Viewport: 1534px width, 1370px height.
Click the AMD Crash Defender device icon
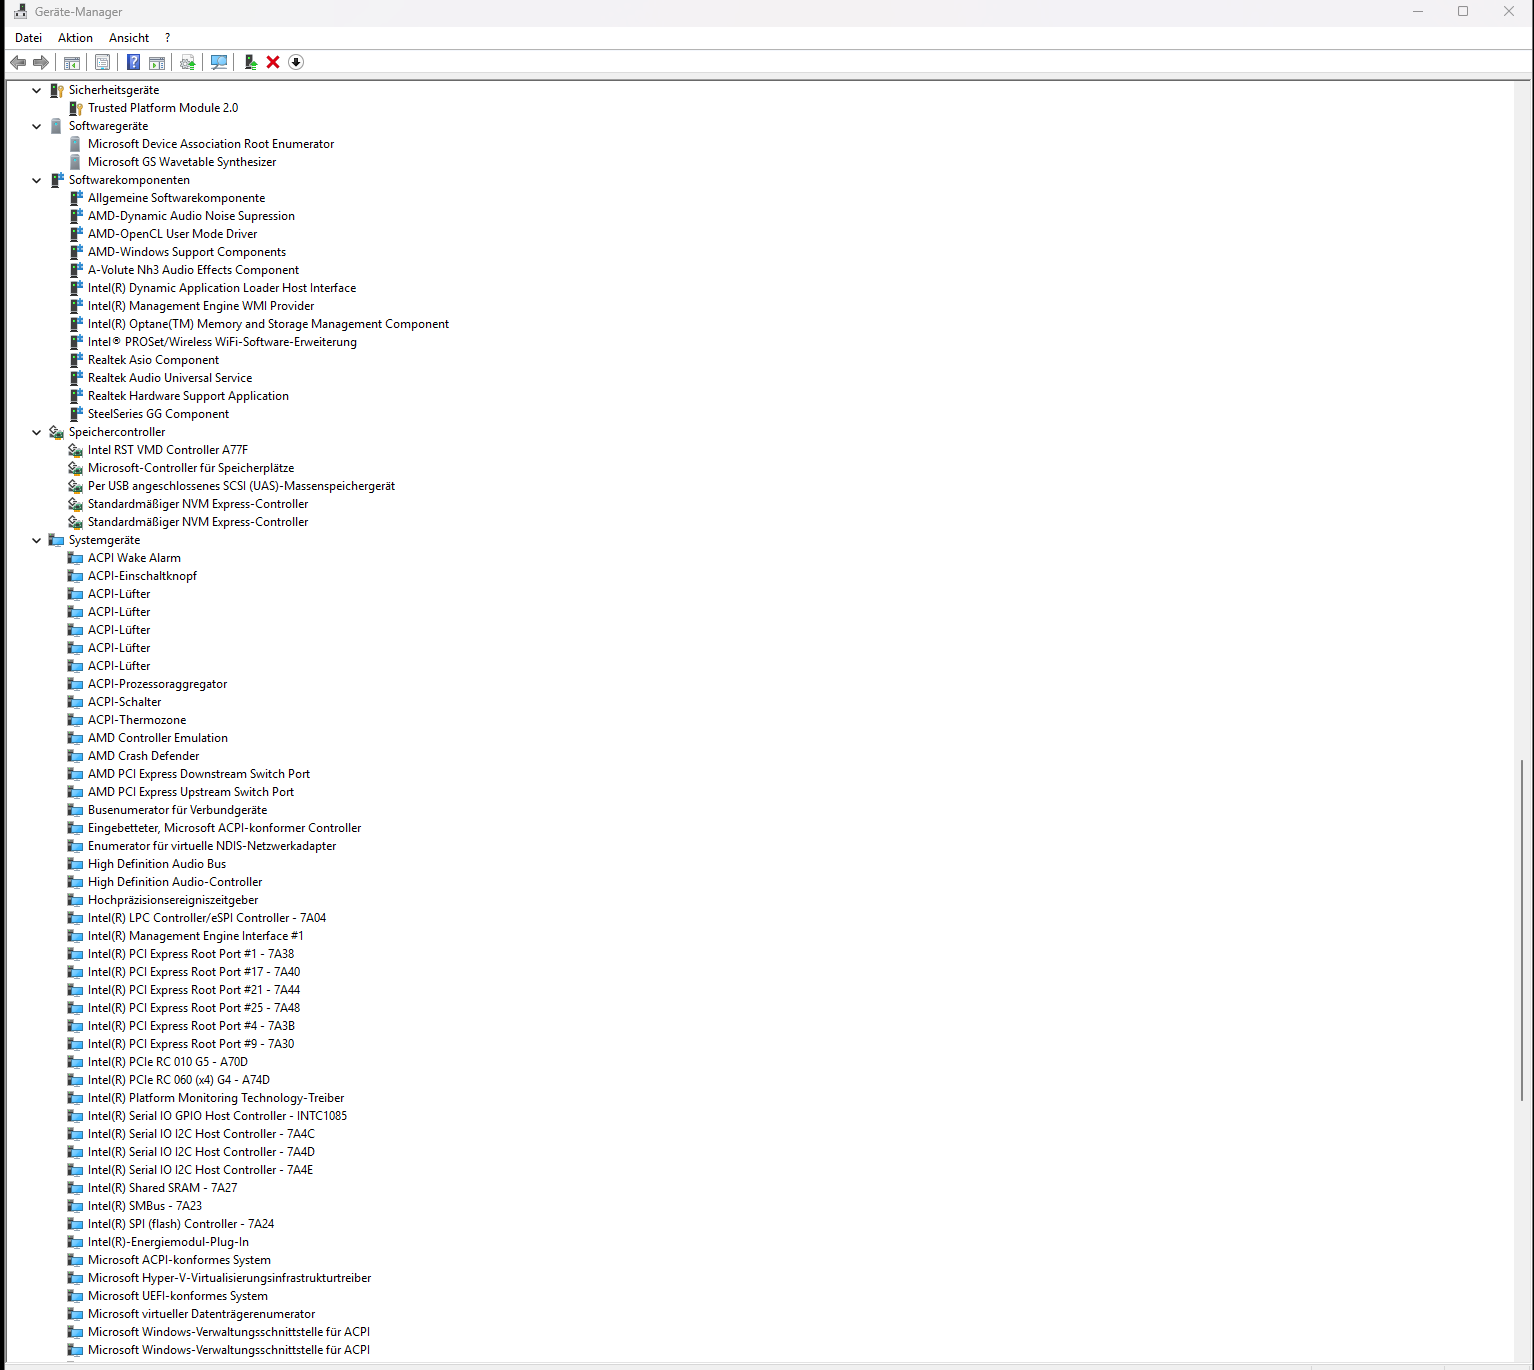click(76, 756)
